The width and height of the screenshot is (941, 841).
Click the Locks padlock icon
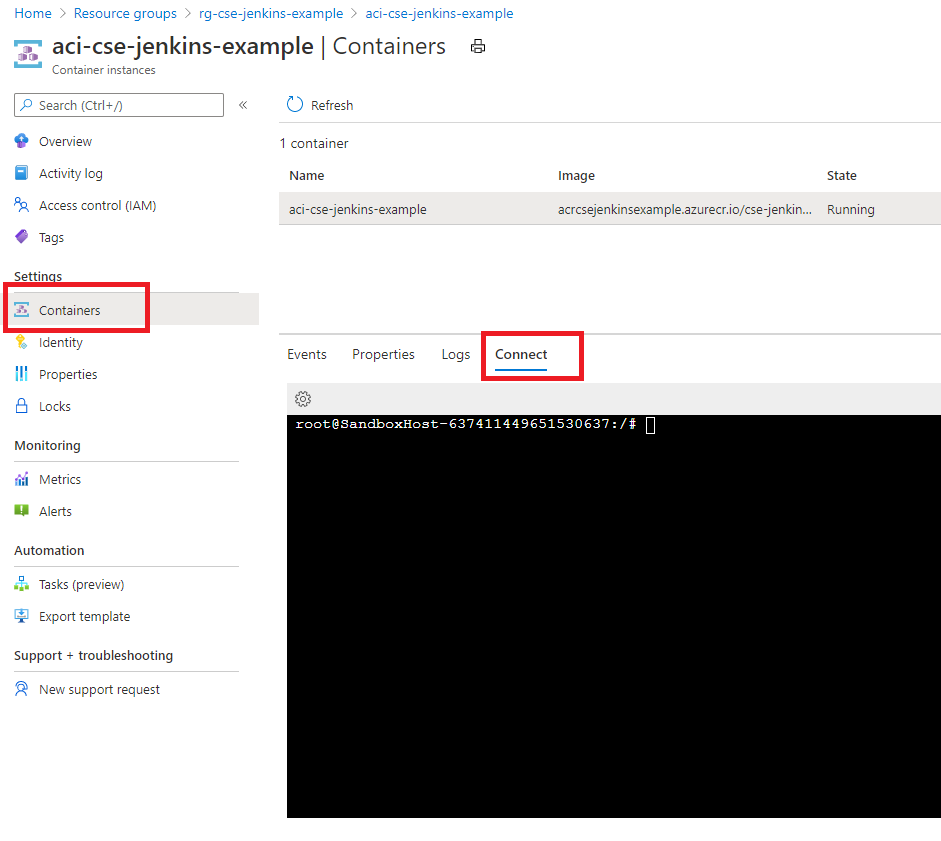(x=22, y=406)
